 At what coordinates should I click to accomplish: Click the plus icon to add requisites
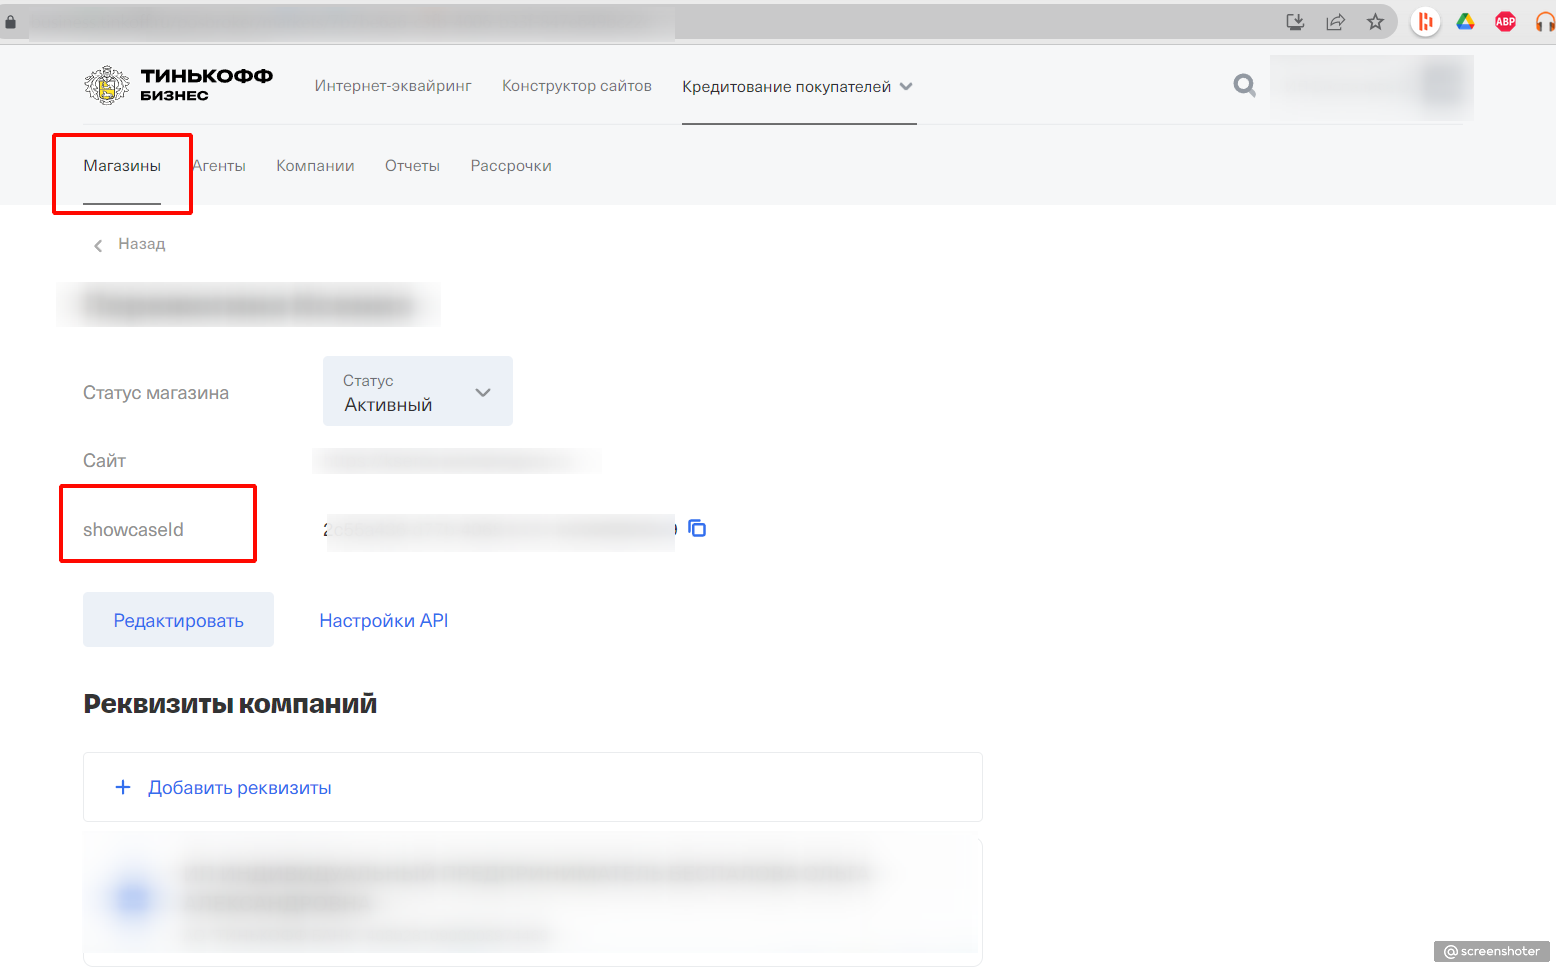coord(123,787)
